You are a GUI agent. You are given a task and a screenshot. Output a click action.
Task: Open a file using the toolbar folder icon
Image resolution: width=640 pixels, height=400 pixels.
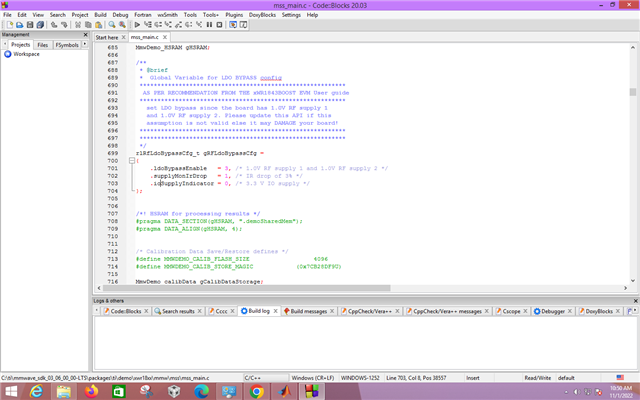[x=20, y=25]
